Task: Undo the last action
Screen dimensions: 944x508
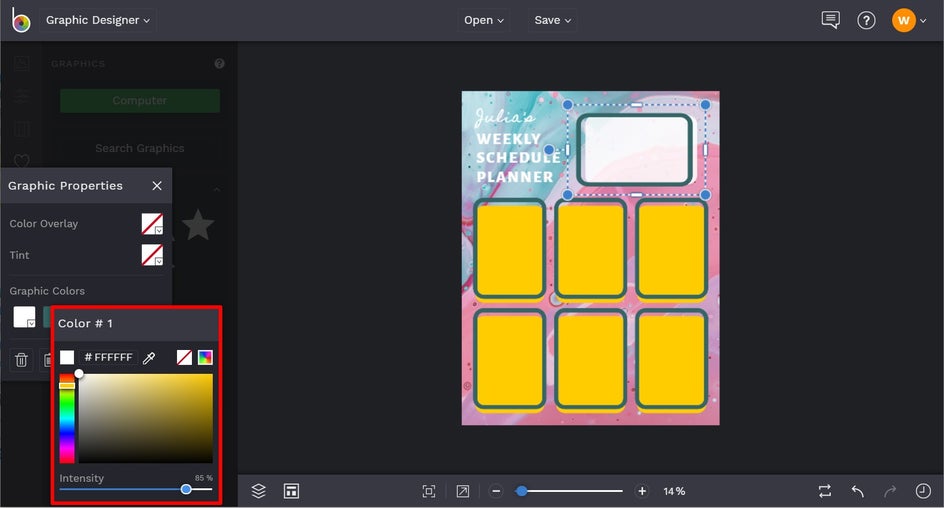Action: click(x=858, y=491)
